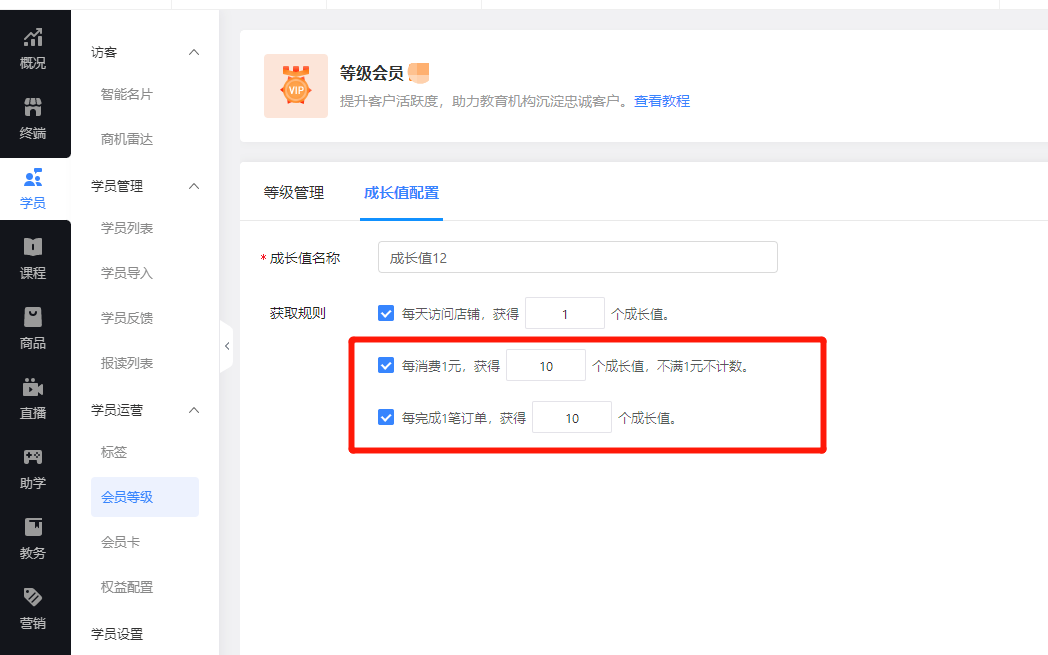1048x655 pixels.
Task: Collapse the 访客 menu group
Action: pos(194,52)
